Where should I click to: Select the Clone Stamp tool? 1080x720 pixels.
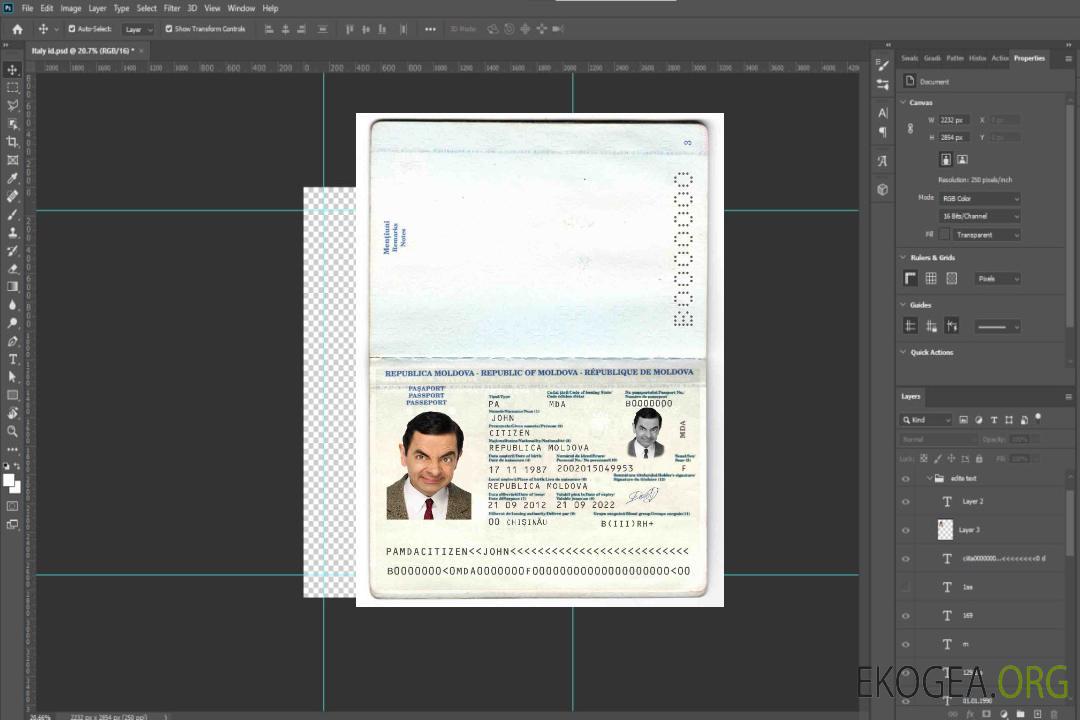(x=12, y=233)
